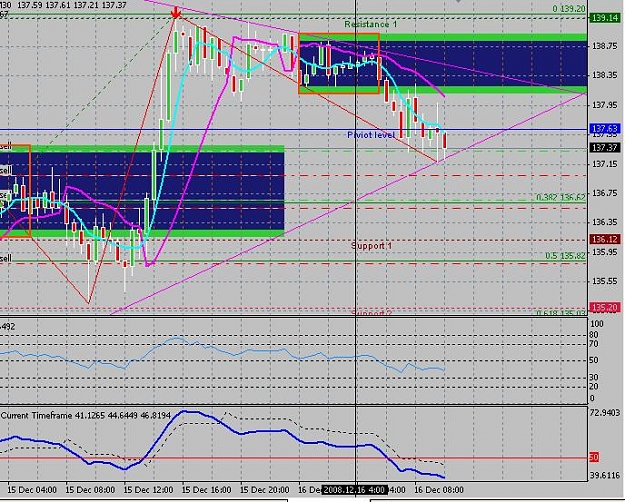The height and width of the screenshot is (502, 625).
Task: Select the Resistance 1 text label
Action: coord(371,24)
